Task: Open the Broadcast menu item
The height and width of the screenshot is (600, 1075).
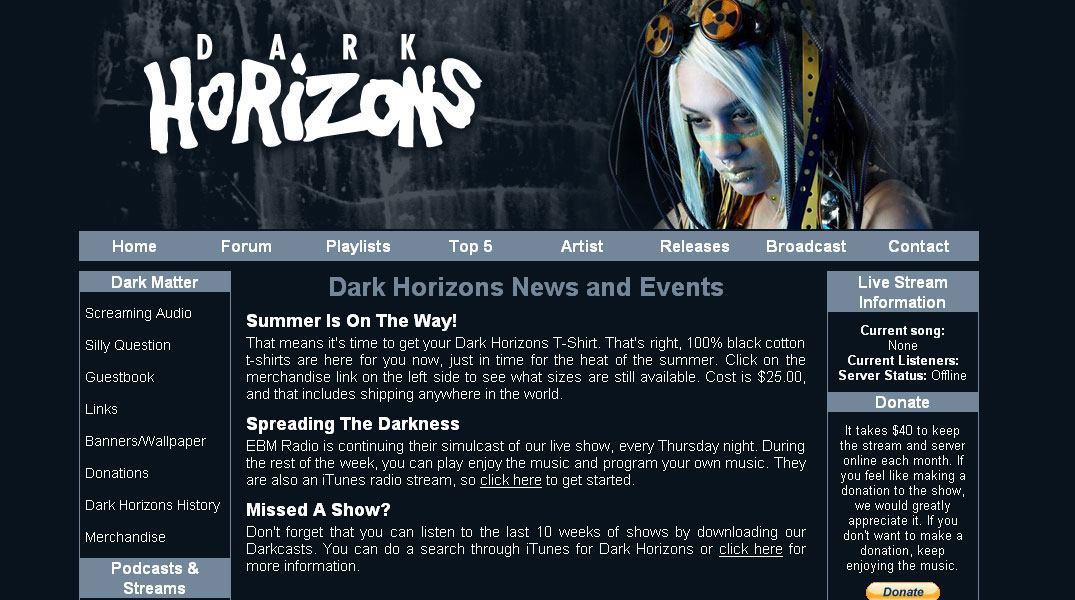Action: click(x=806, y=246)
